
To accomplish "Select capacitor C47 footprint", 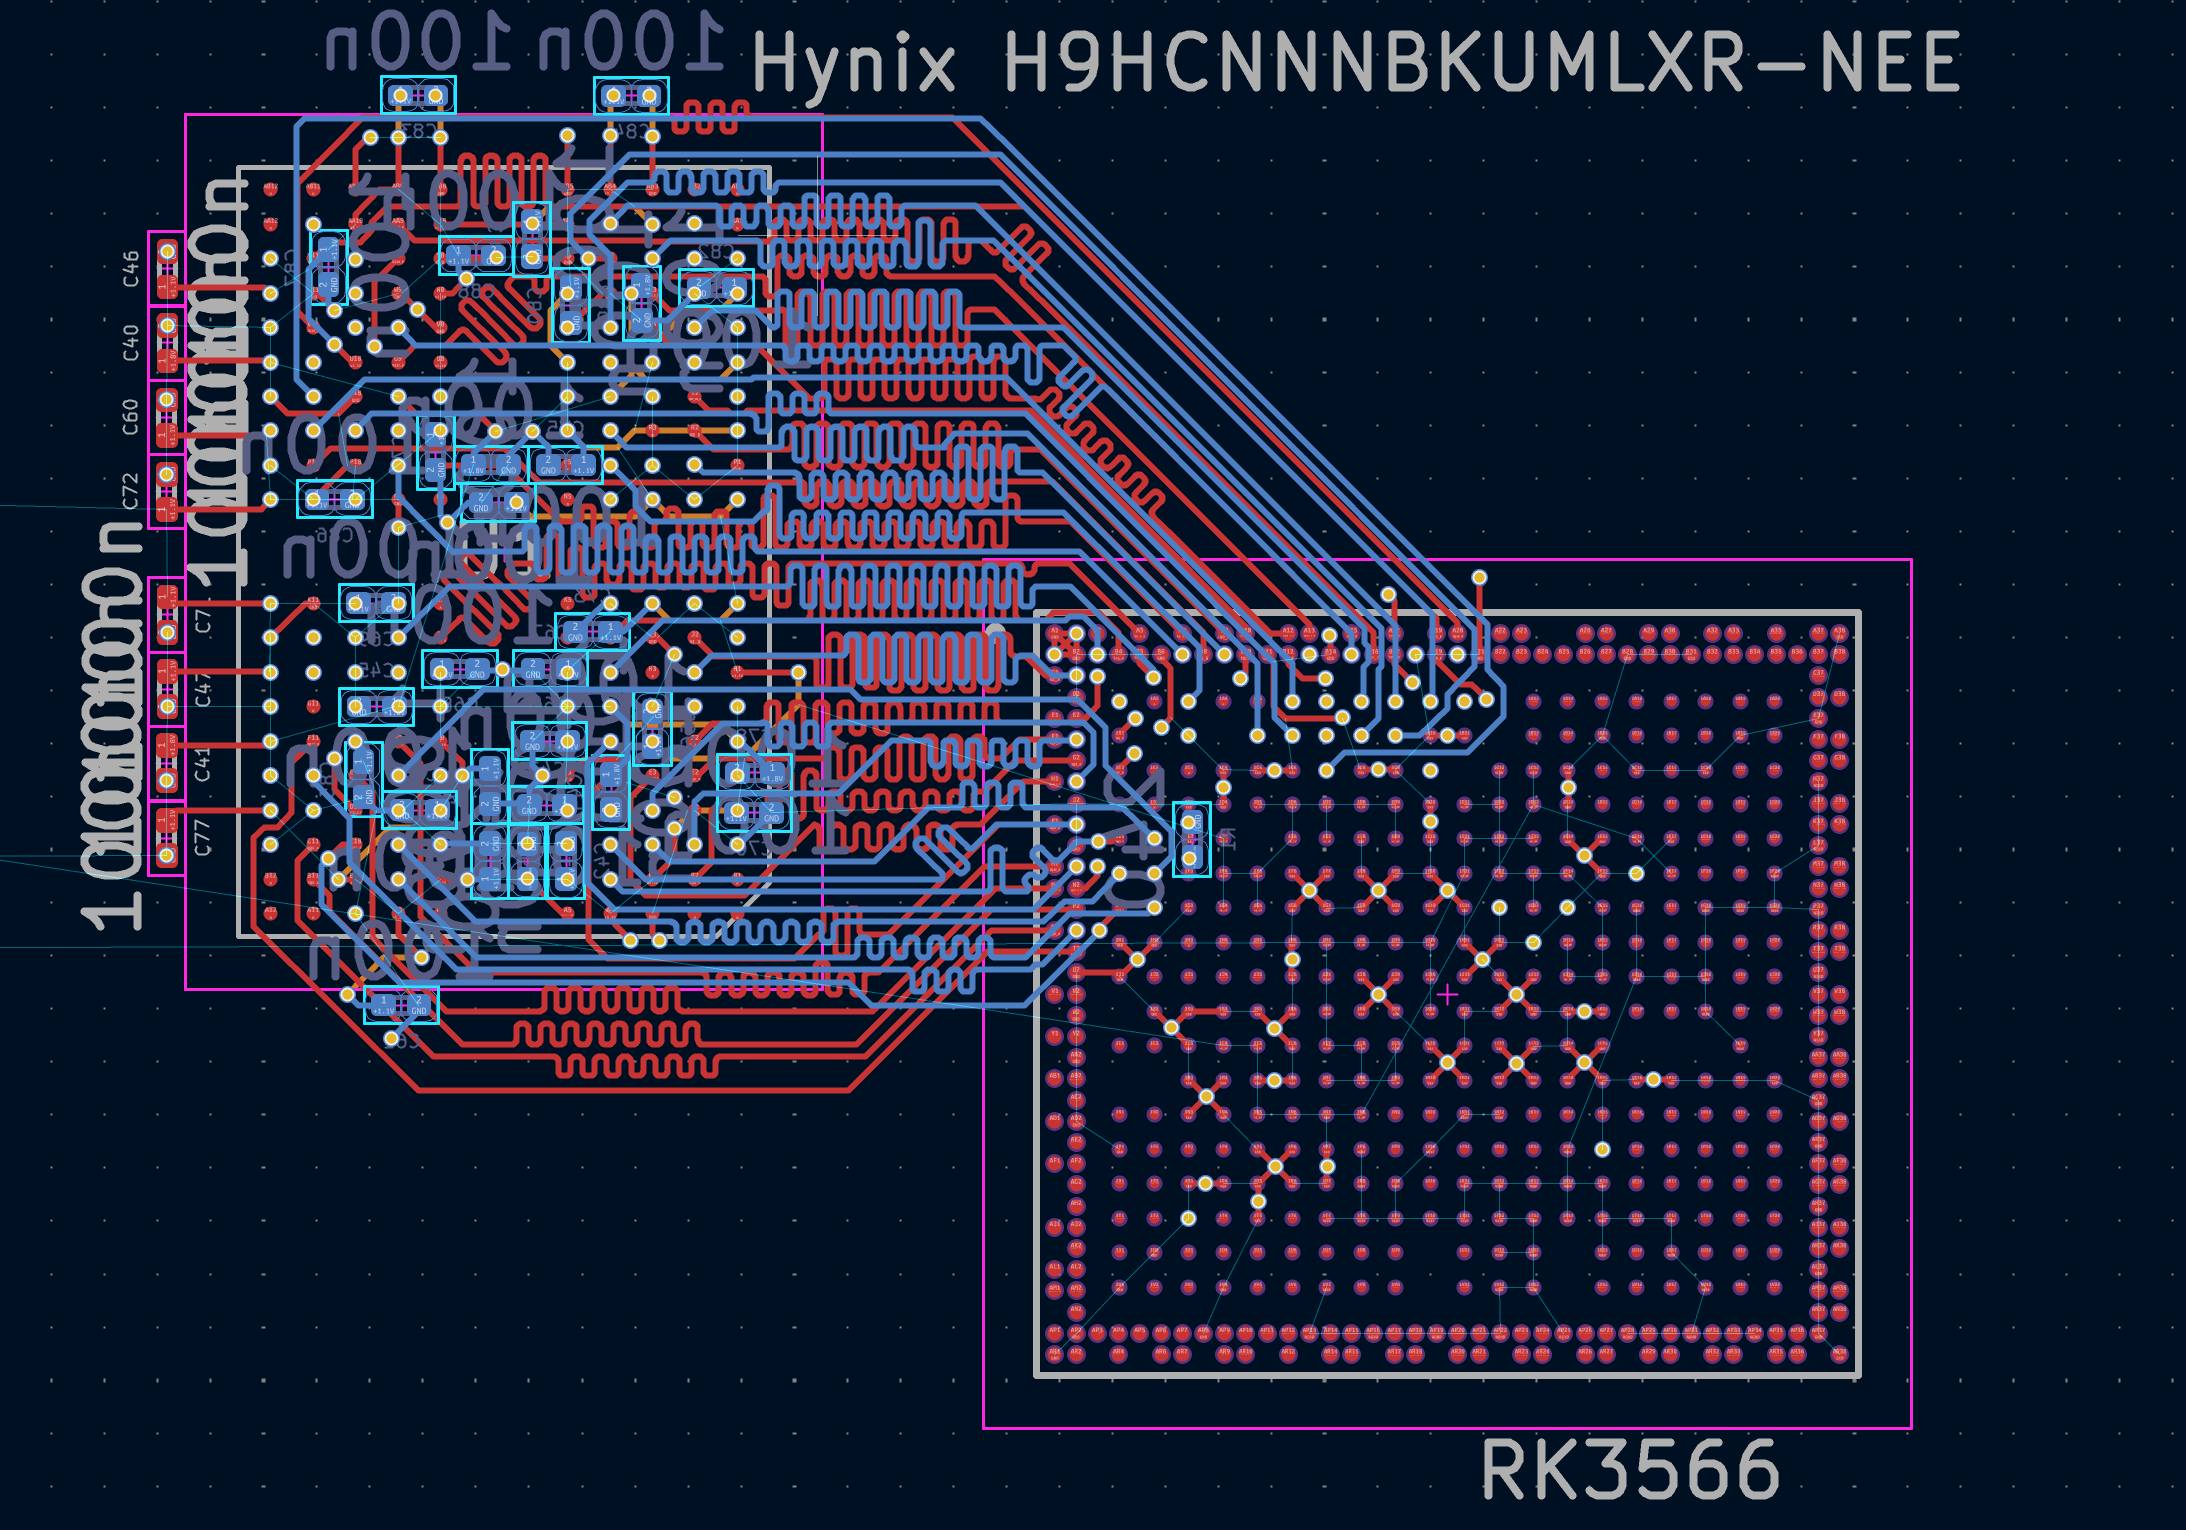I will point(167,690).
